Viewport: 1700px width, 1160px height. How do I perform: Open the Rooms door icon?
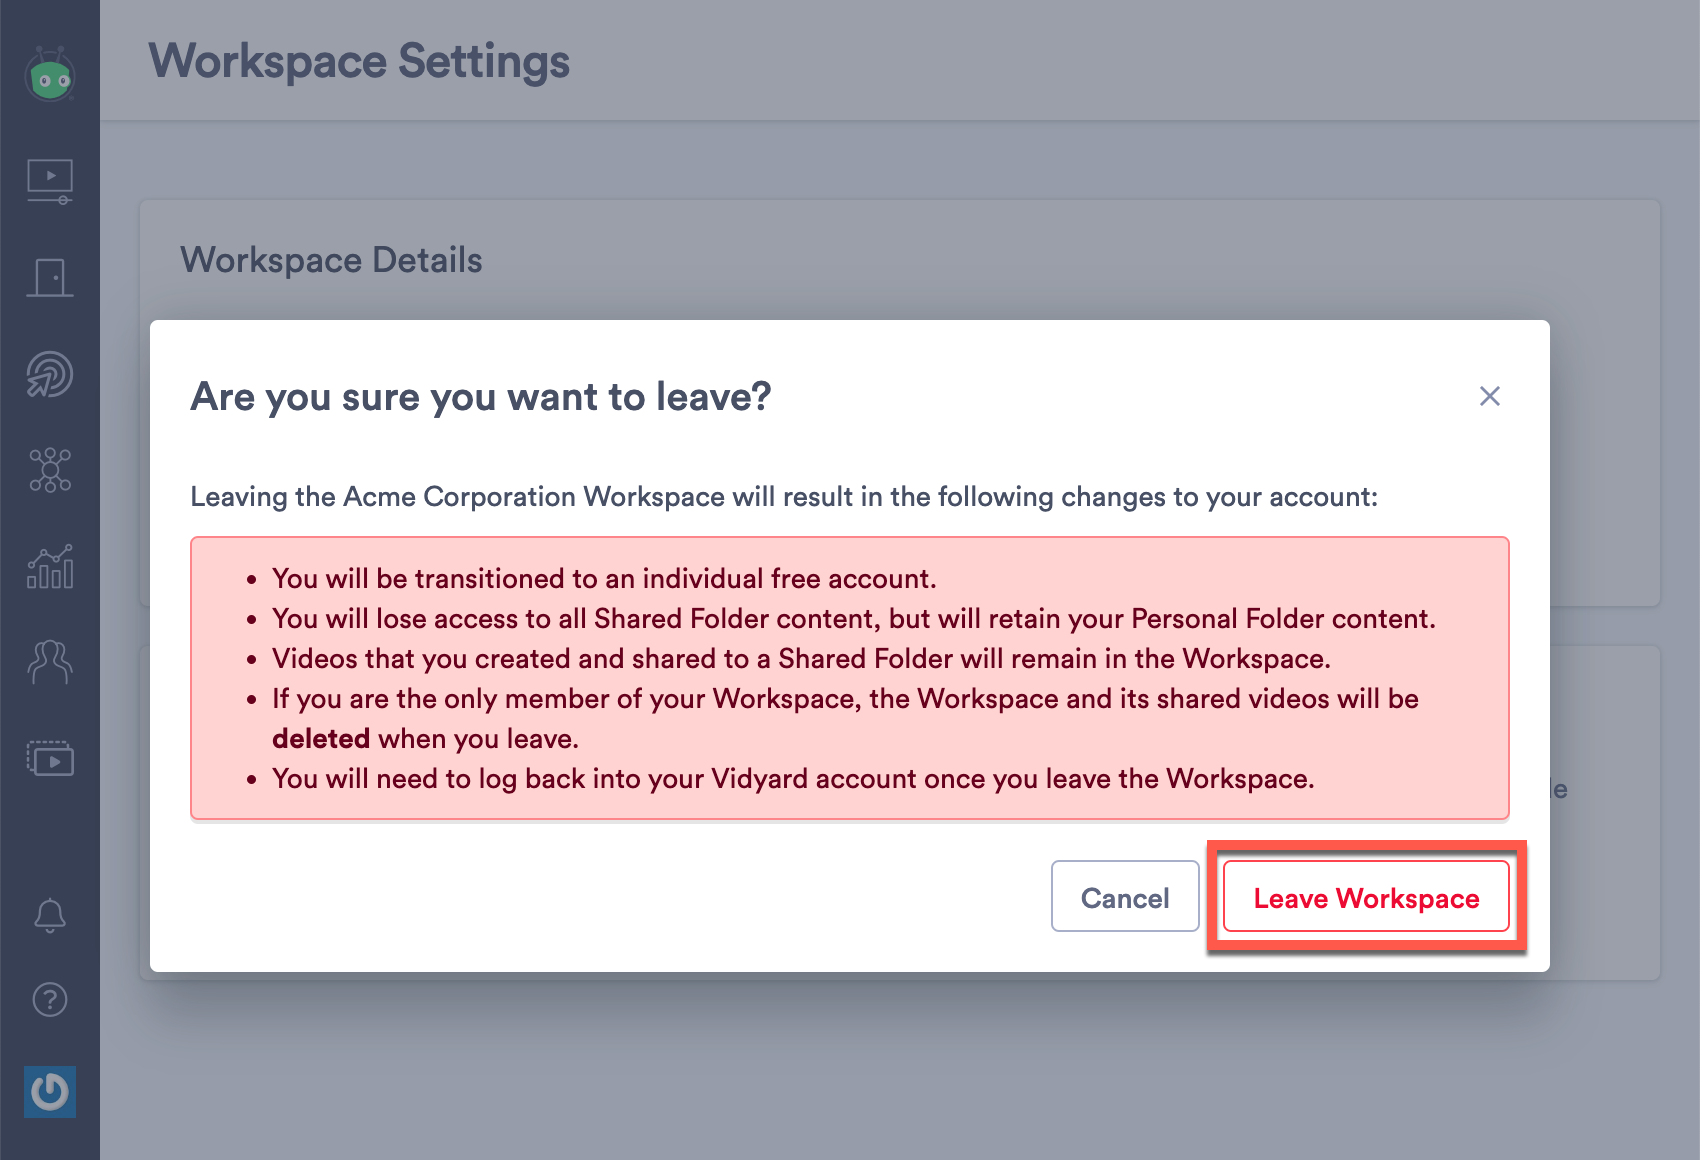click(49, 277)
